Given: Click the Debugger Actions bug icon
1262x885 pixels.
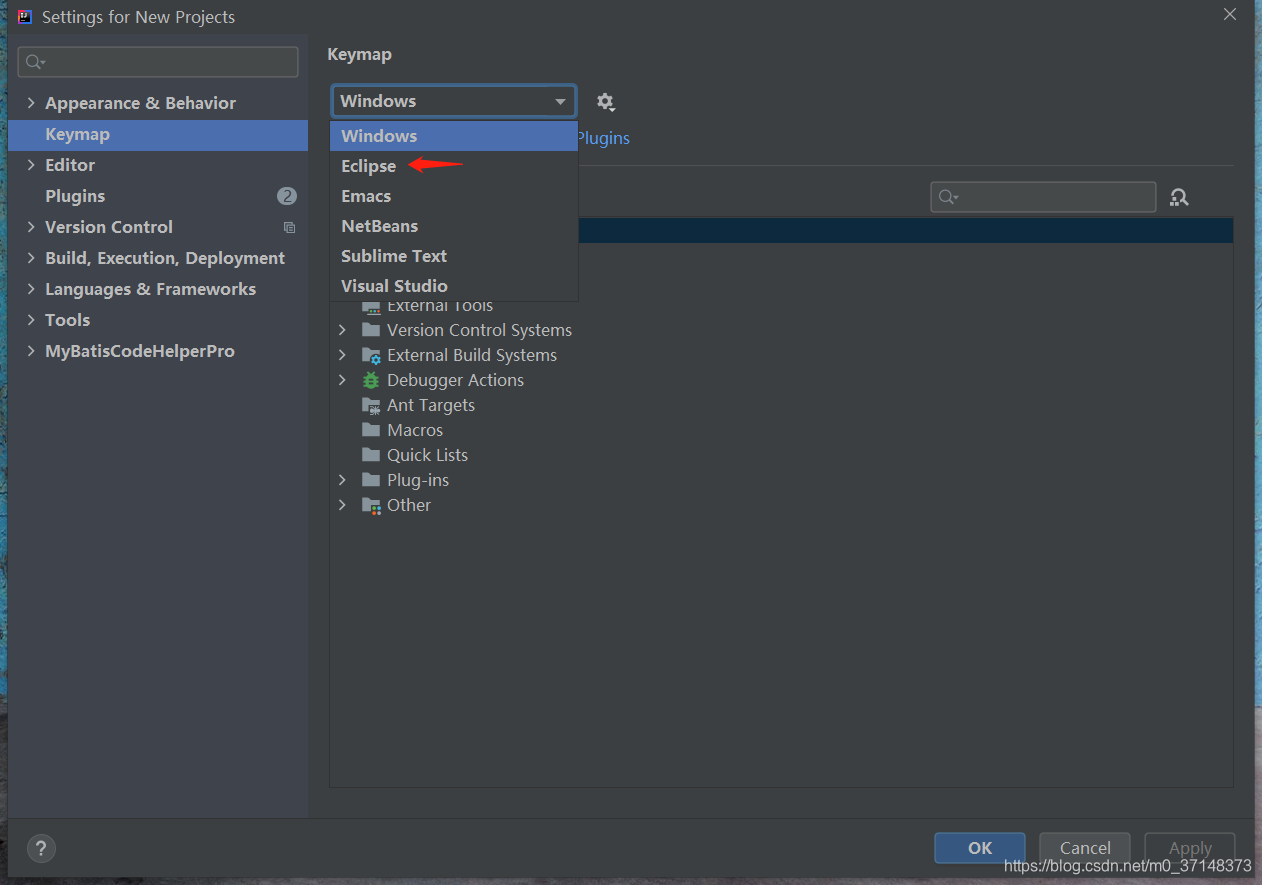Looking at the screenshot, I should (x=371, y=380).
